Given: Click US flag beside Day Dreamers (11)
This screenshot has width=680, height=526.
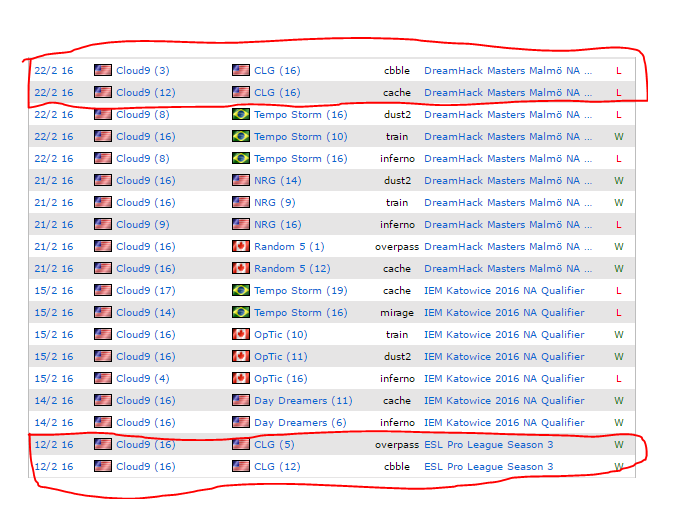Looking at the screenshot, I should pyautogui.click(x=241, y=400).
